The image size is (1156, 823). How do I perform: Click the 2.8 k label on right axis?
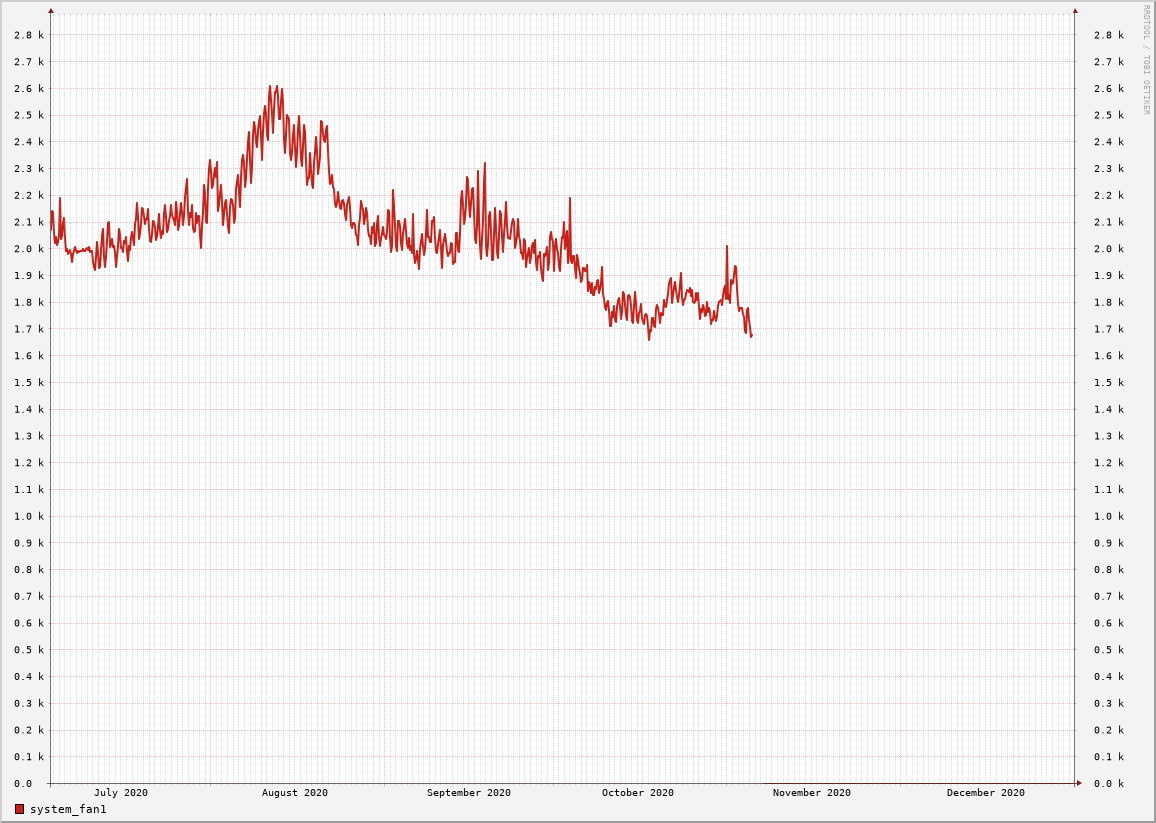tap(1109, 35)
